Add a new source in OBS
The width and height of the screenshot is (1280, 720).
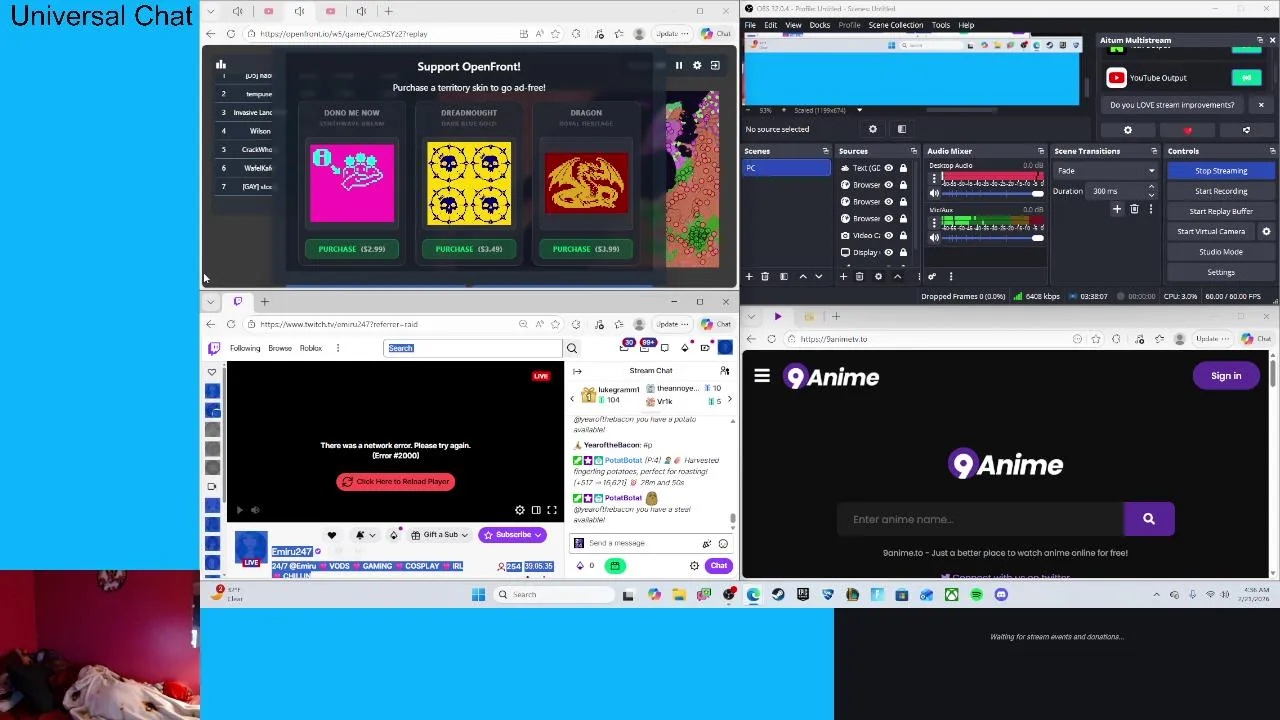coord(843,277)
